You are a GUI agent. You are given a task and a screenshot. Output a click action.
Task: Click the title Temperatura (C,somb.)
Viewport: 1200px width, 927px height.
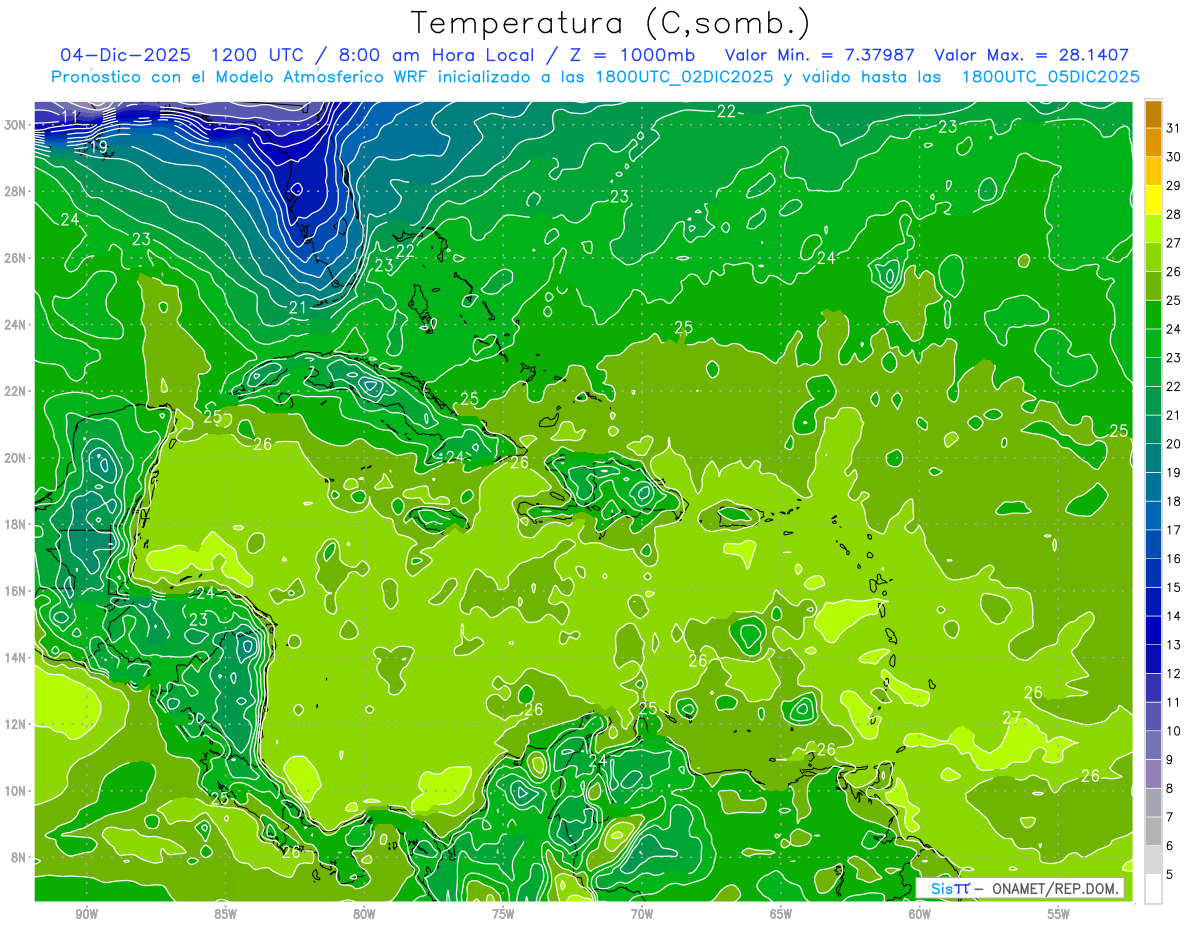coord(611,23)
